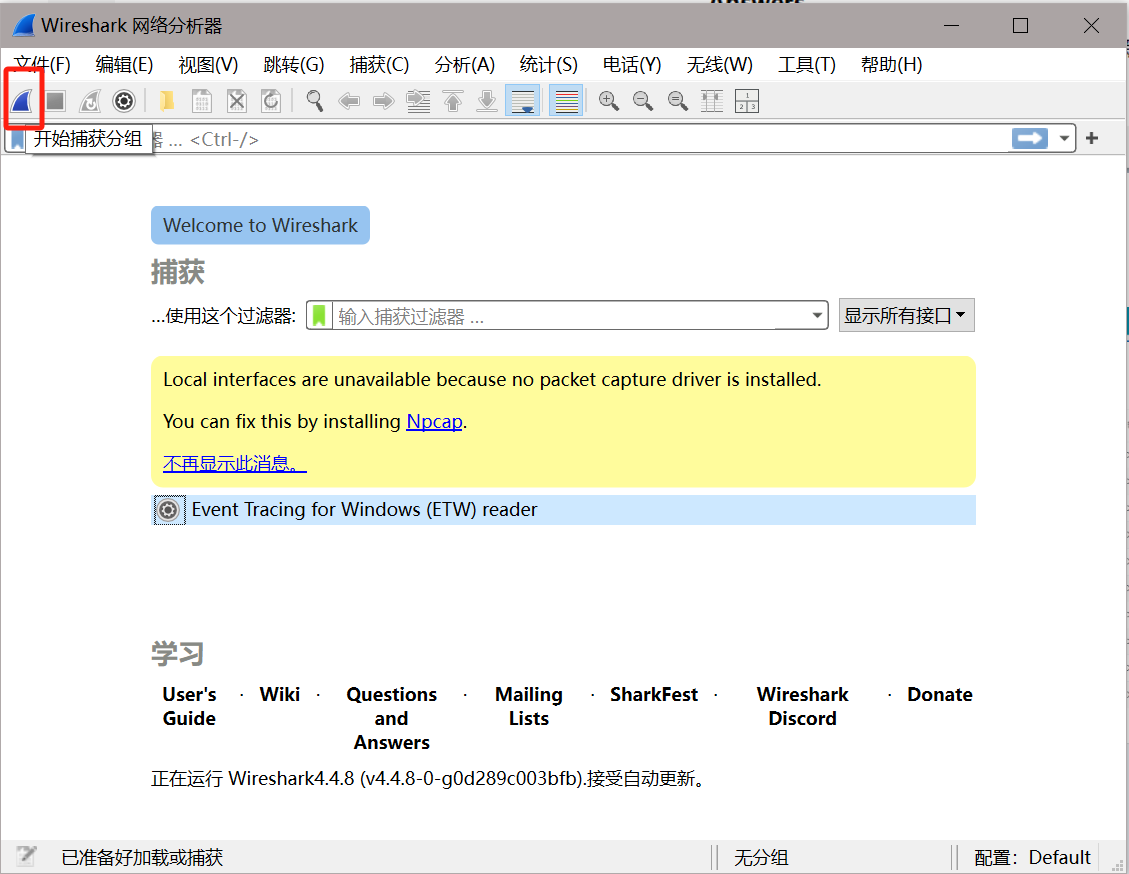Click the expert info status bar icon
1129x874 pixels.
coord(27,856)
